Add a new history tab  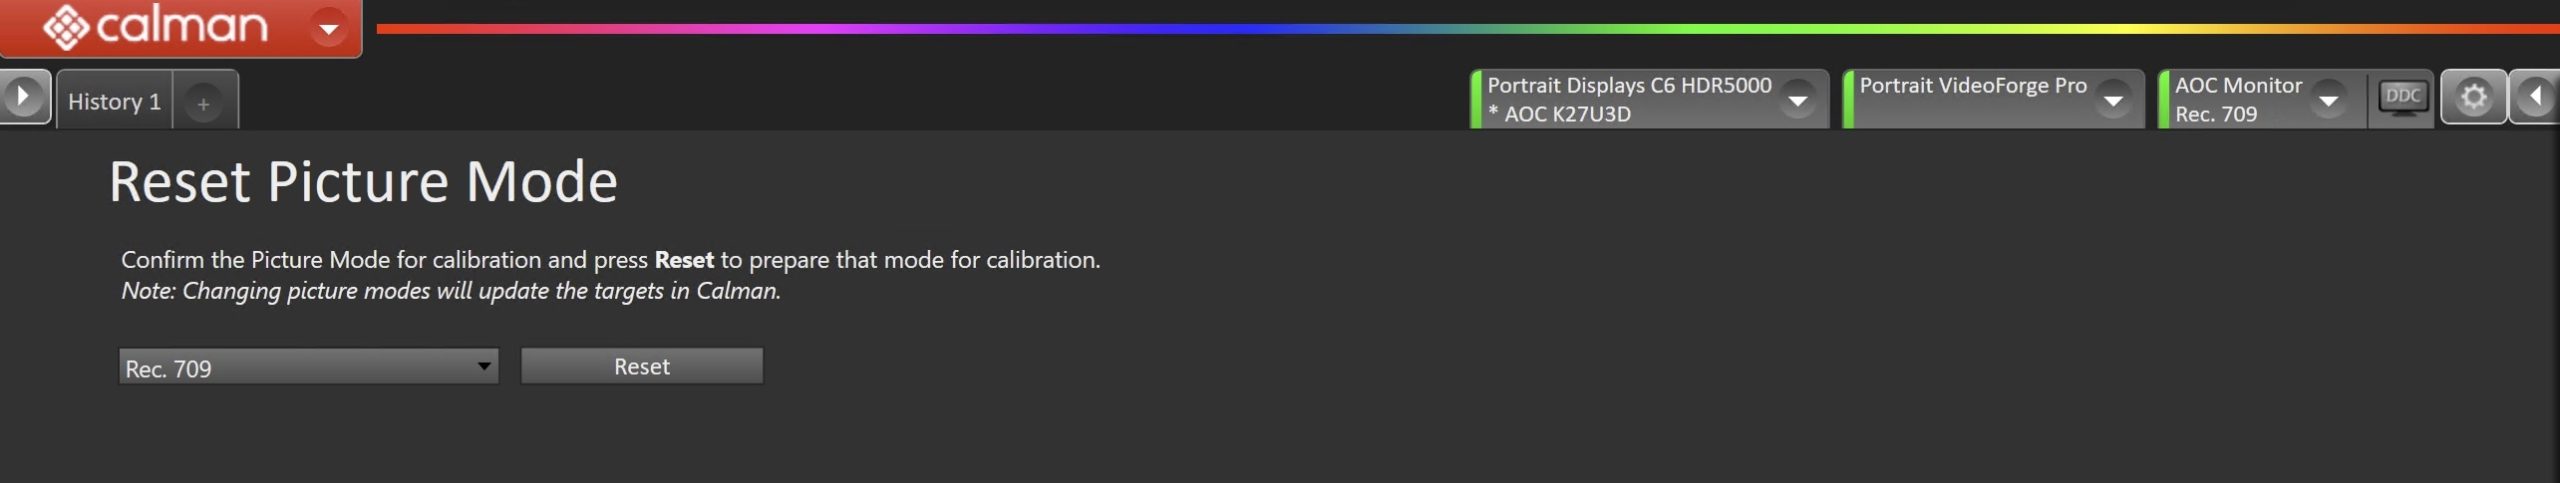click(x=203, y=103)
